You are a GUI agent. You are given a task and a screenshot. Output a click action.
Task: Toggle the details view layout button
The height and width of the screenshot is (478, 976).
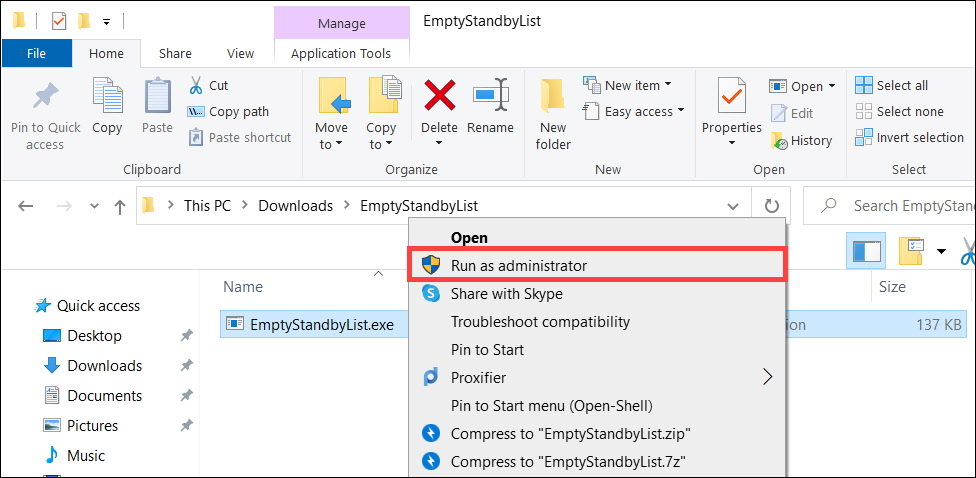[864, 251]
